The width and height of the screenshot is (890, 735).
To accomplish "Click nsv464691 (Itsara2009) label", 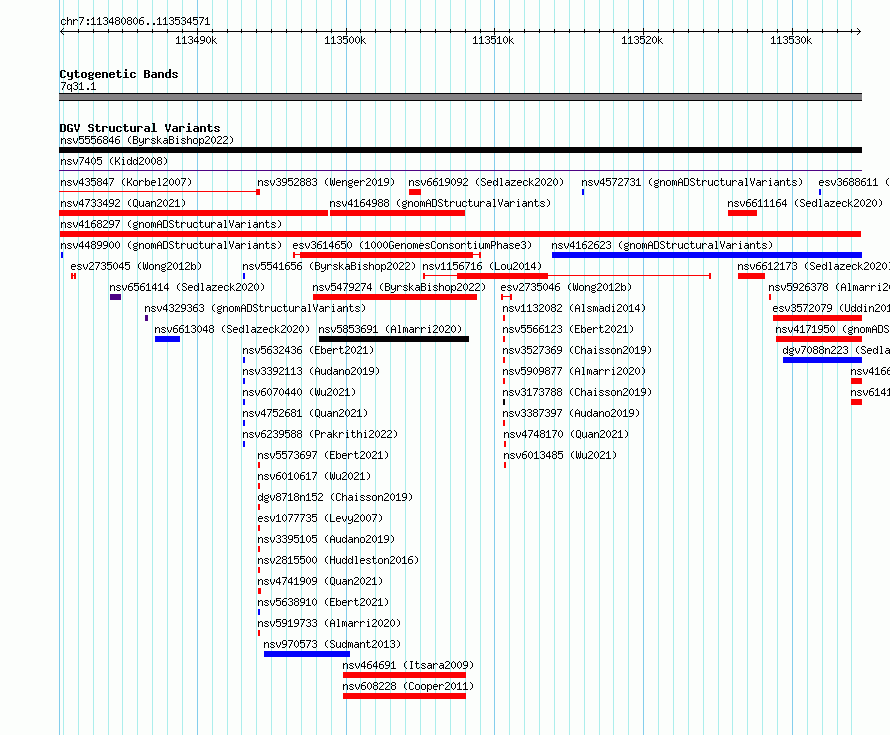I will (408, 665).
